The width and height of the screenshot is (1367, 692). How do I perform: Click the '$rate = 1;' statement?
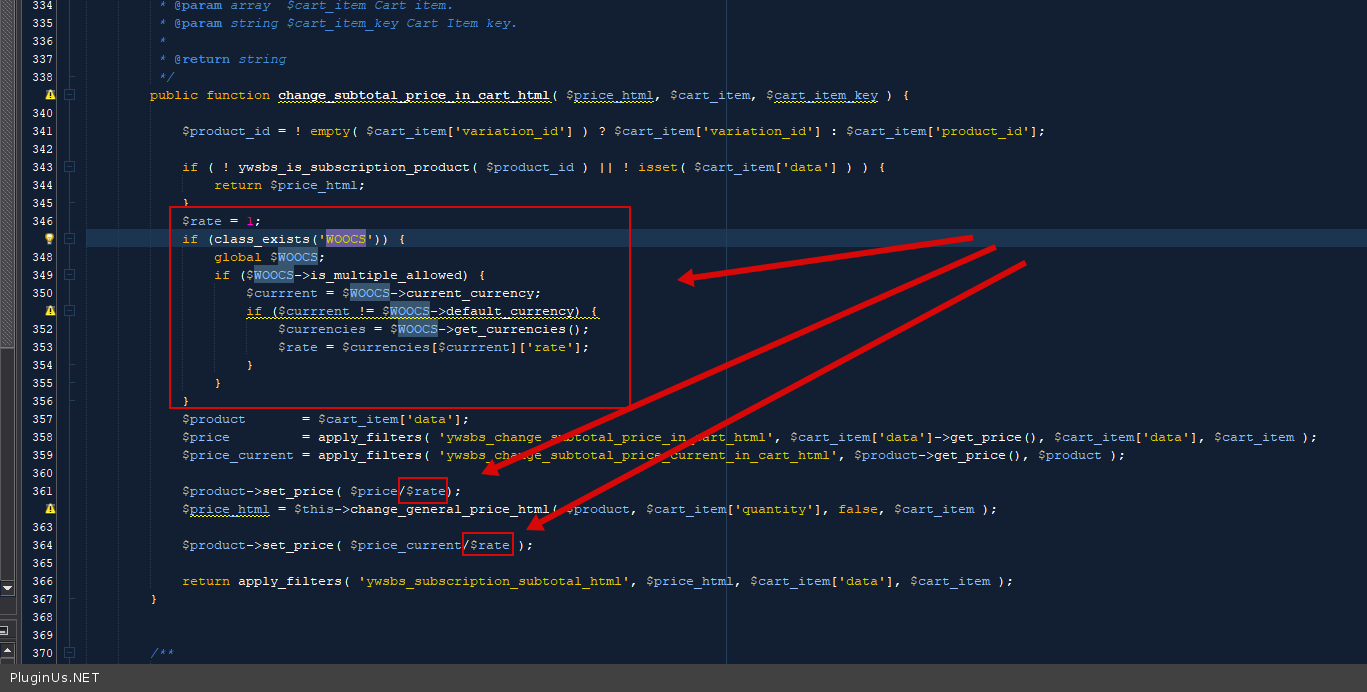click(221, 221)
